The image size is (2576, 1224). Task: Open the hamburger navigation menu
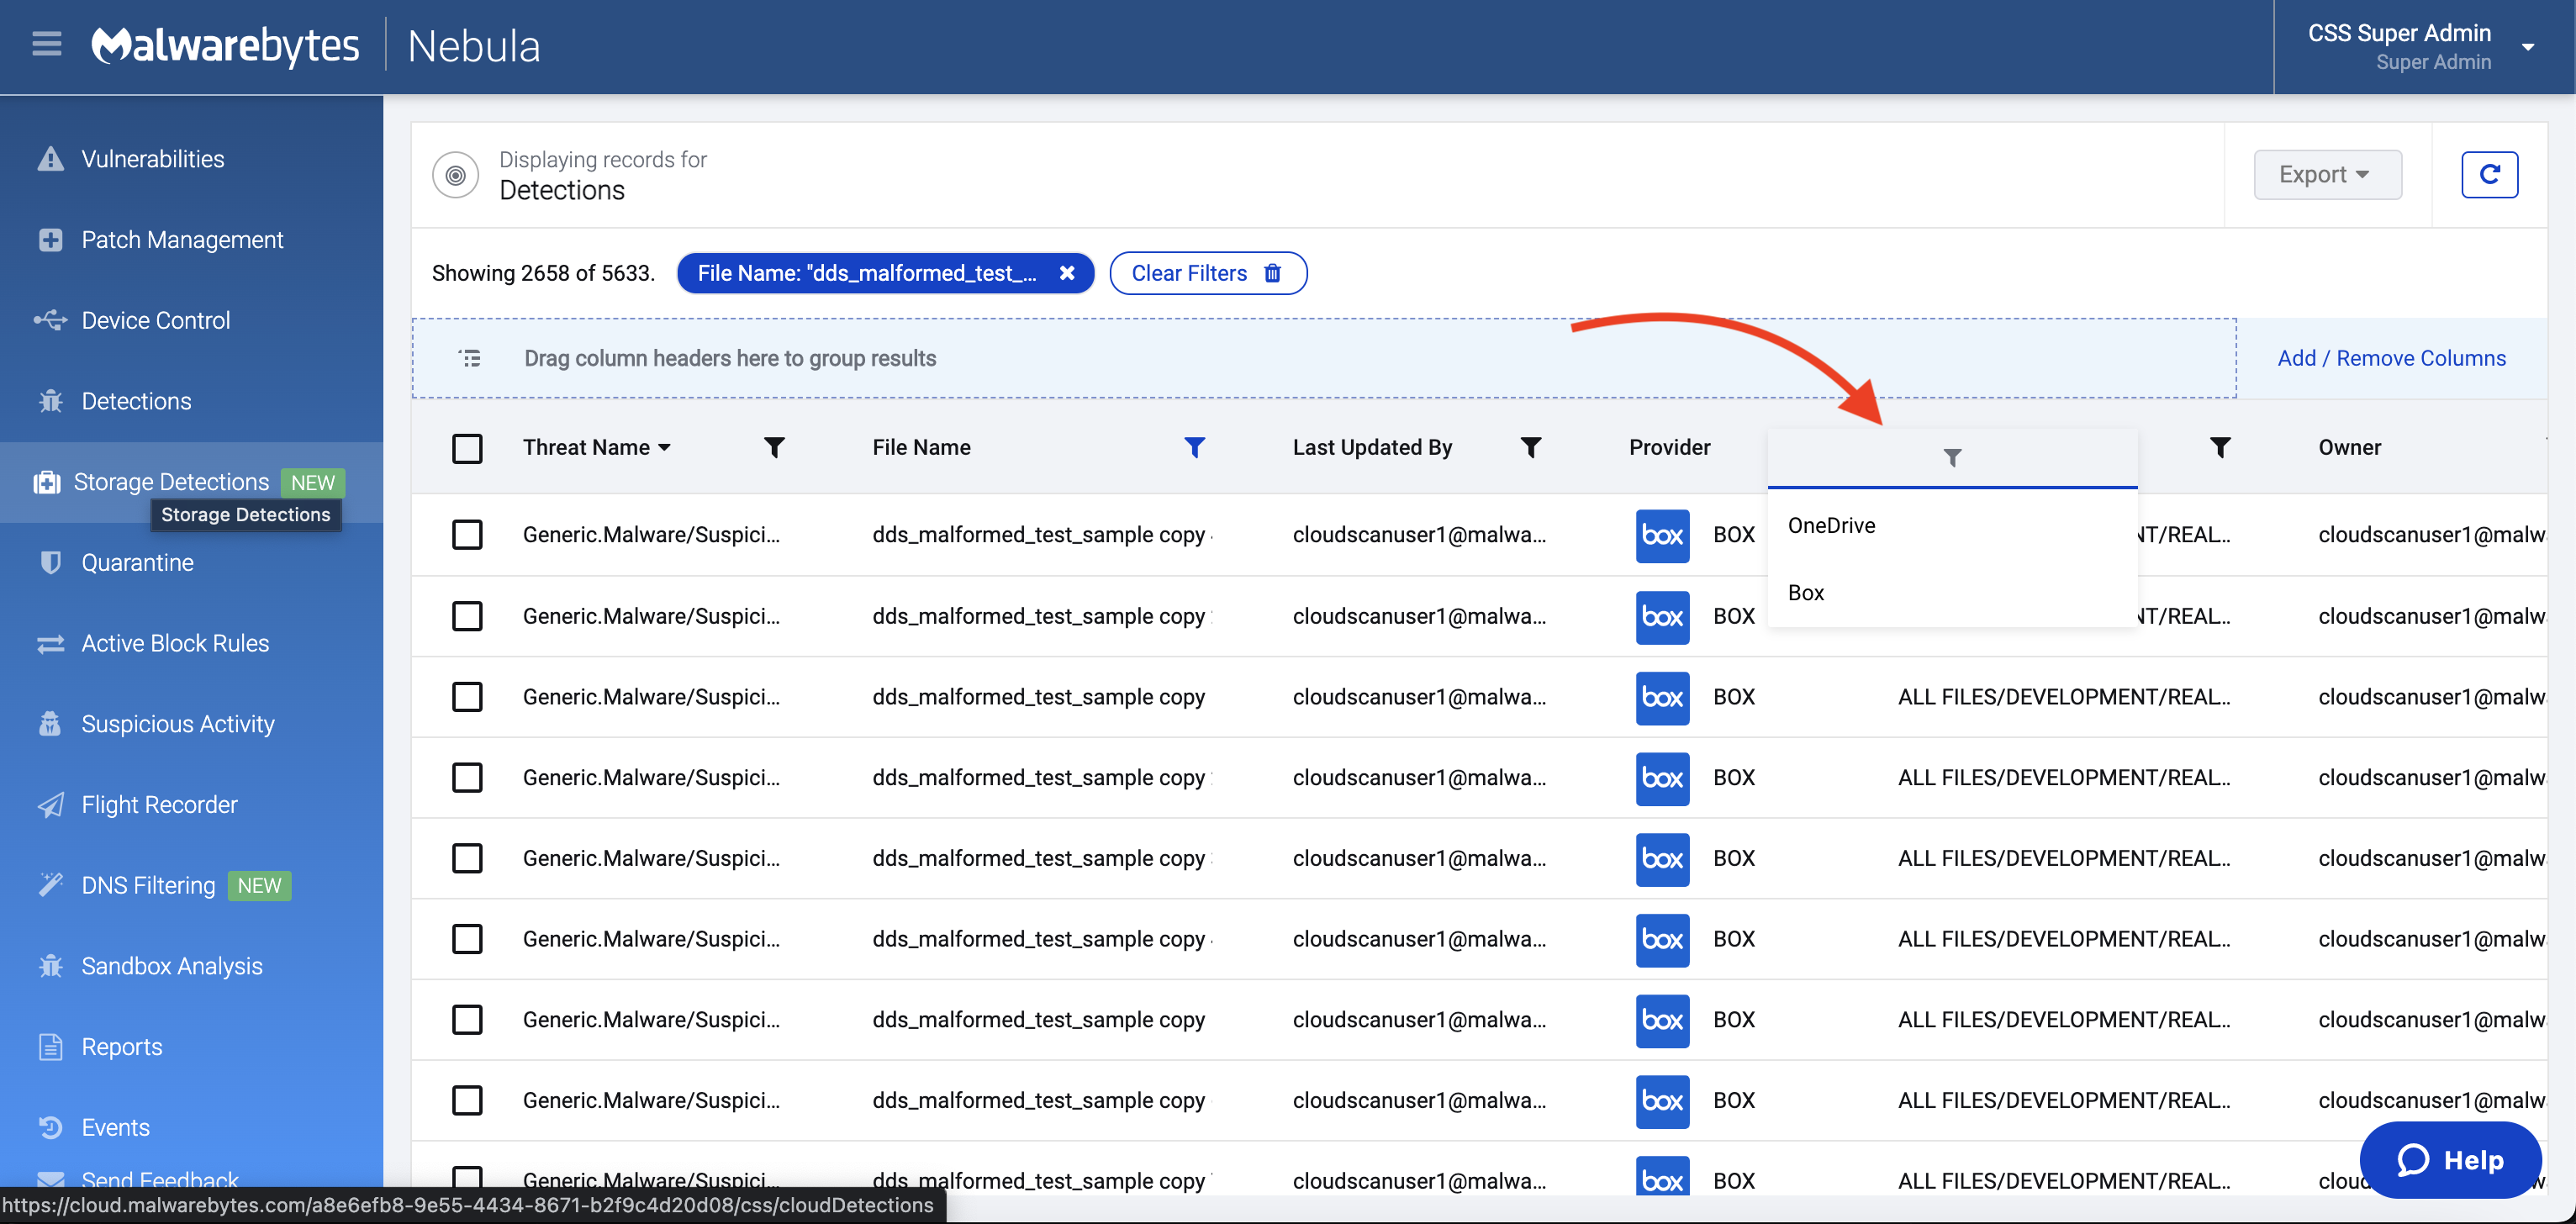point(46,45)
